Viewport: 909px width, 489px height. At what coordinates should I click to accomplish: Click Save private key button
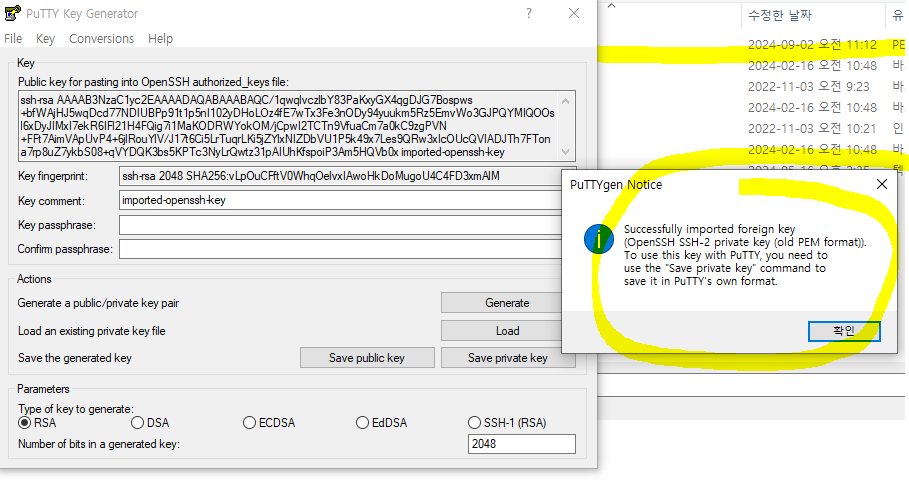(507, 357)
